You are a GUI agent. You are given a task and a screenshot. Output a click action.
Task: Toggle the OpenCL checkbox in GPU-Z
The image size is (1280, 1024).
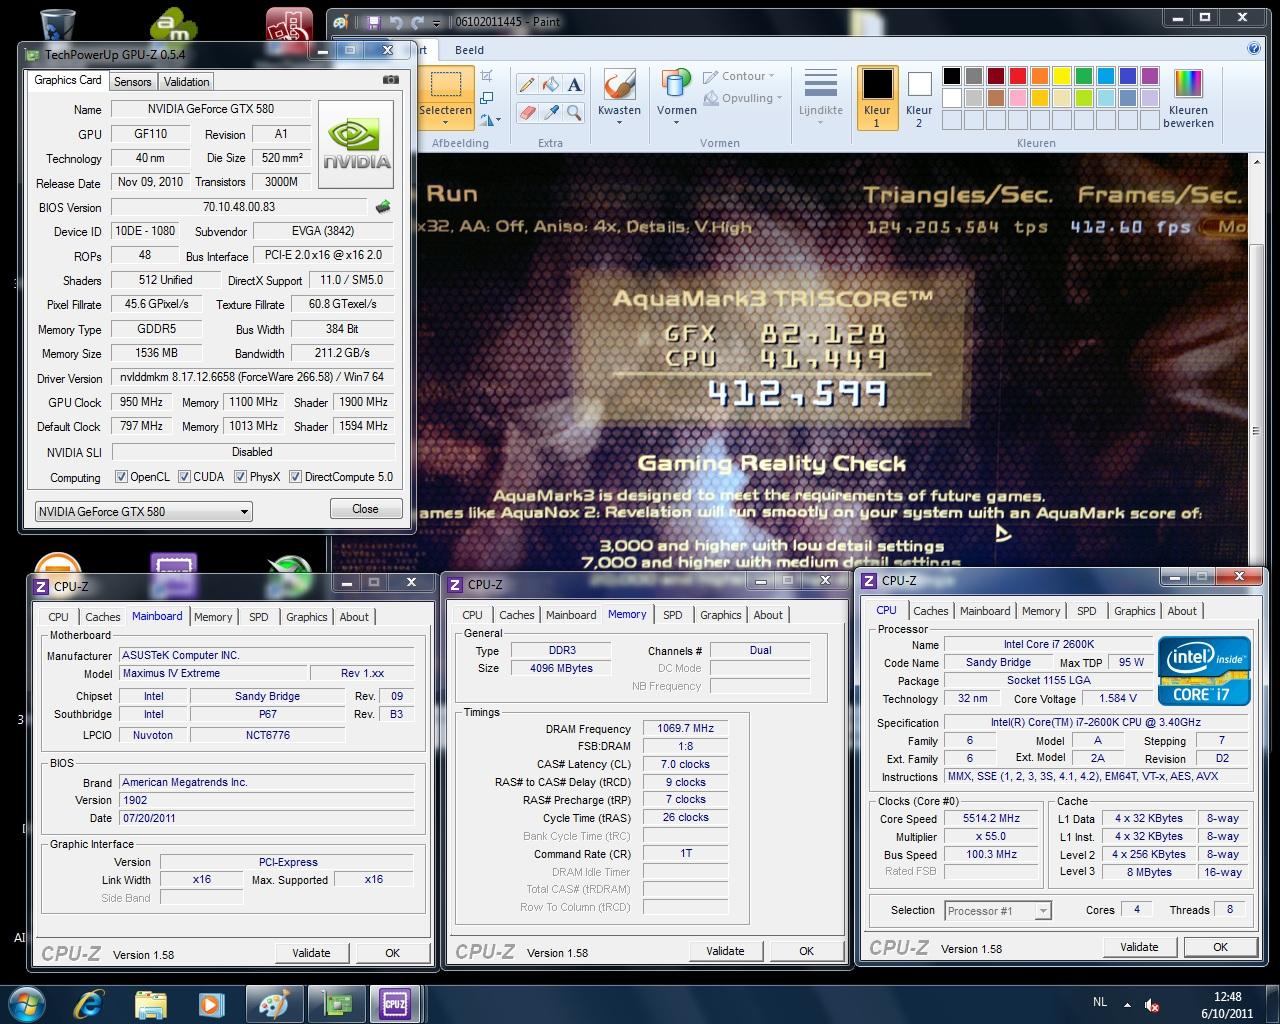pos(121,477)
